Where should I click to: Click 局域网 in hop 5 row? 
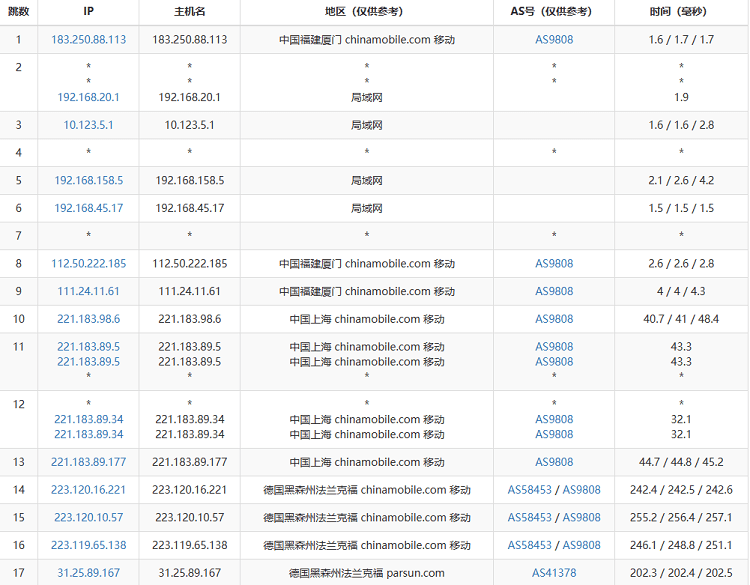pos(366,180)
